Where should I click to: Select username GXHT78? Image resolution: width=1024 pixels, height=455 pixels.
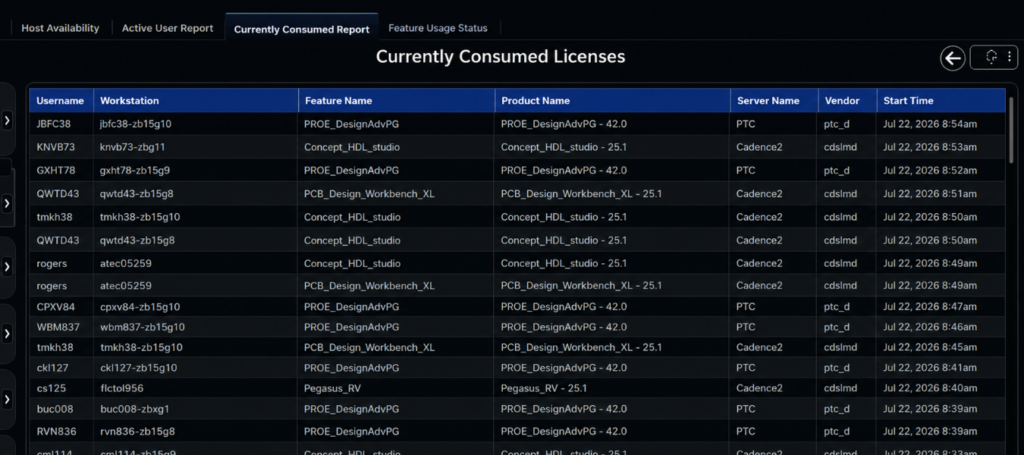coord(56,170)
